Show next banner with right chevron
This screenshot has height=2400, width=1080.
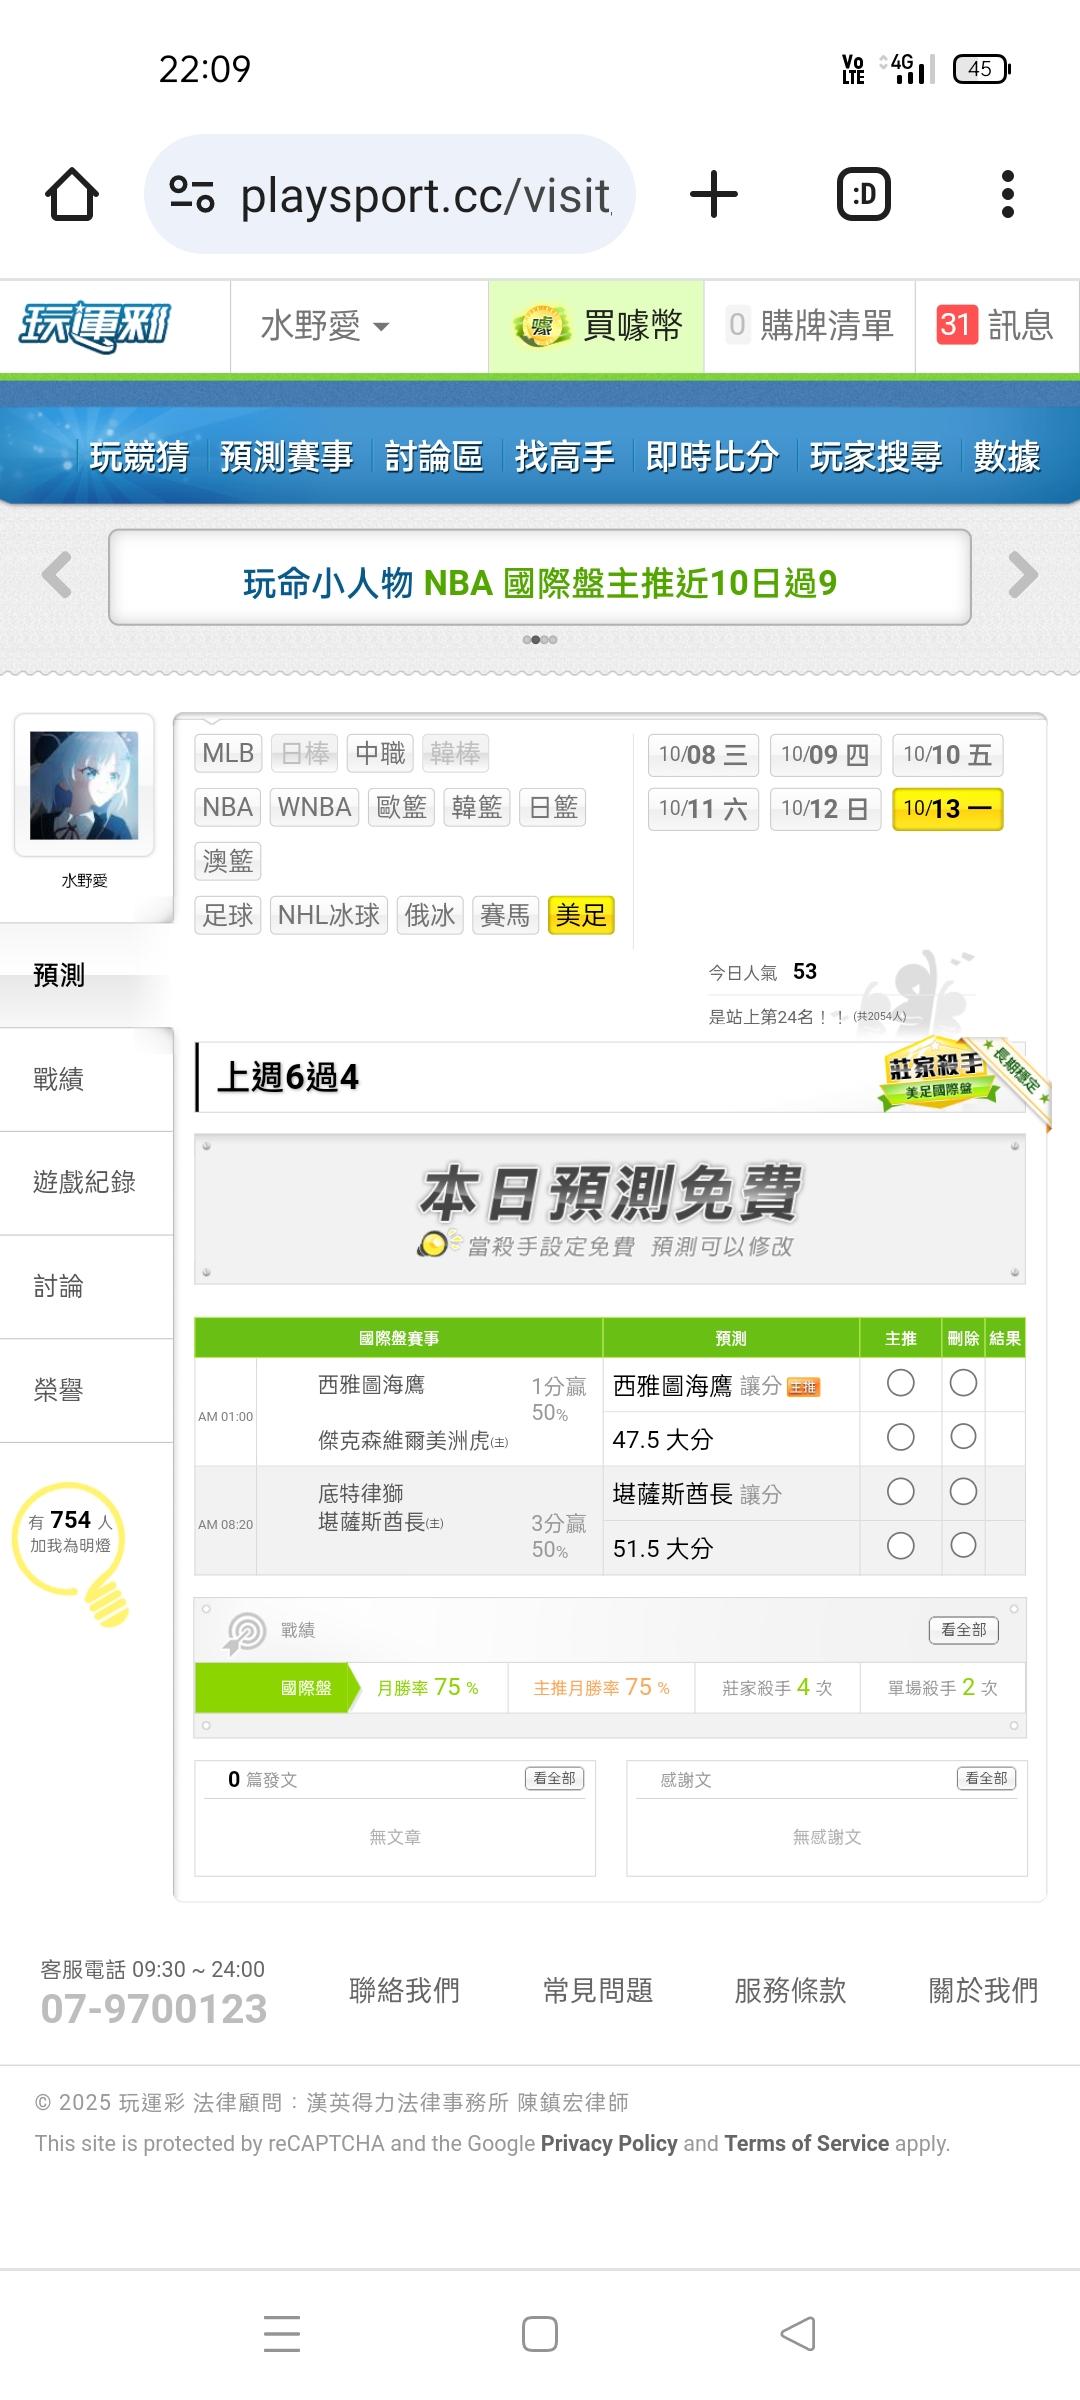pyautogui.click(x=1022, y=575)
